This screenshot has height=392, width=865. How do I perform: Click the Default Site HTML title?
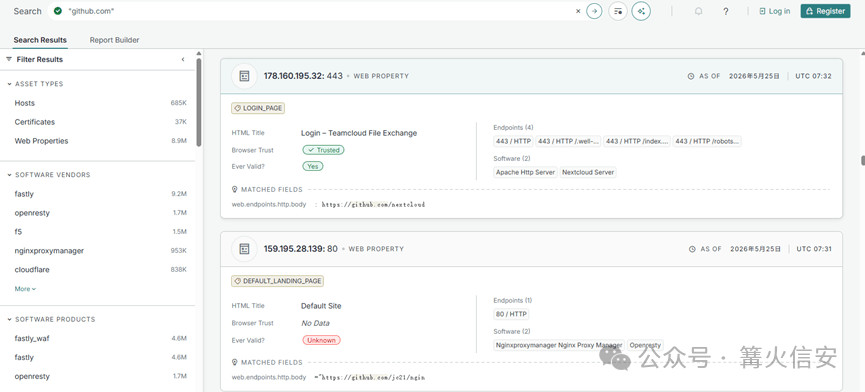[x=321, y=306]
